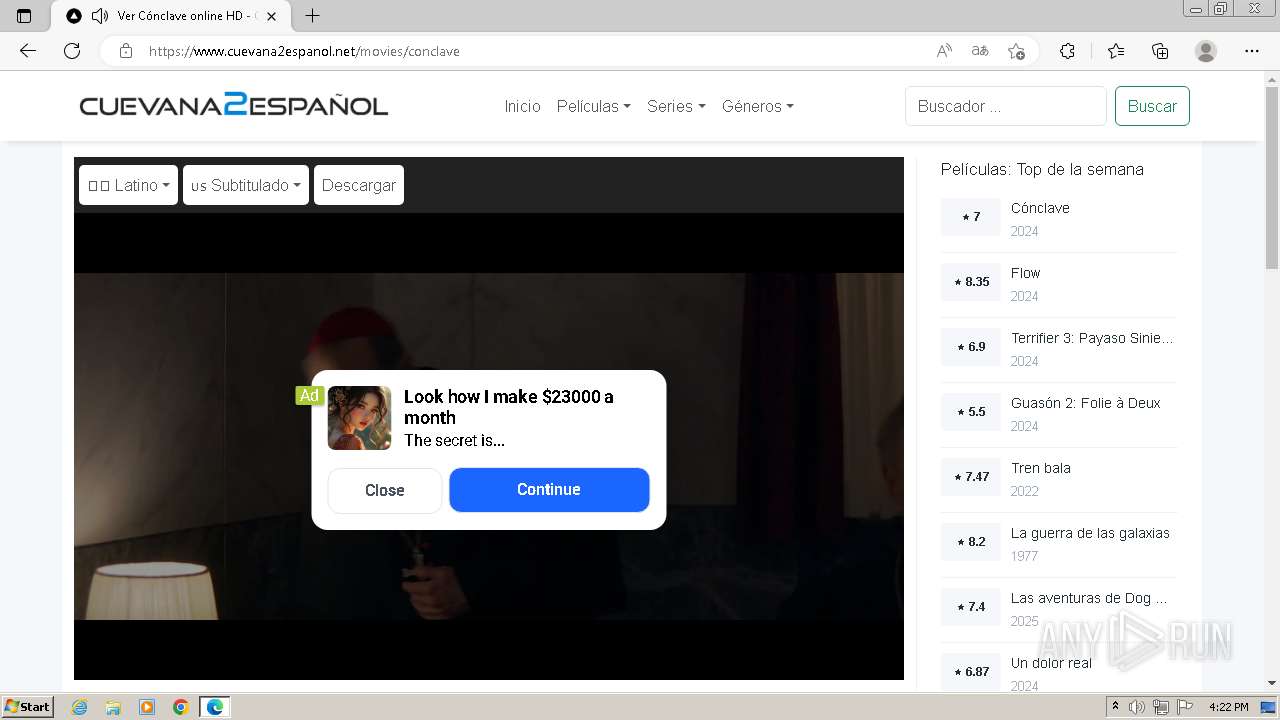Image resolution: width=1280 pixels, height=720 pixels.
Task: Focus the Buscador search field
Action: point(1005,106)
